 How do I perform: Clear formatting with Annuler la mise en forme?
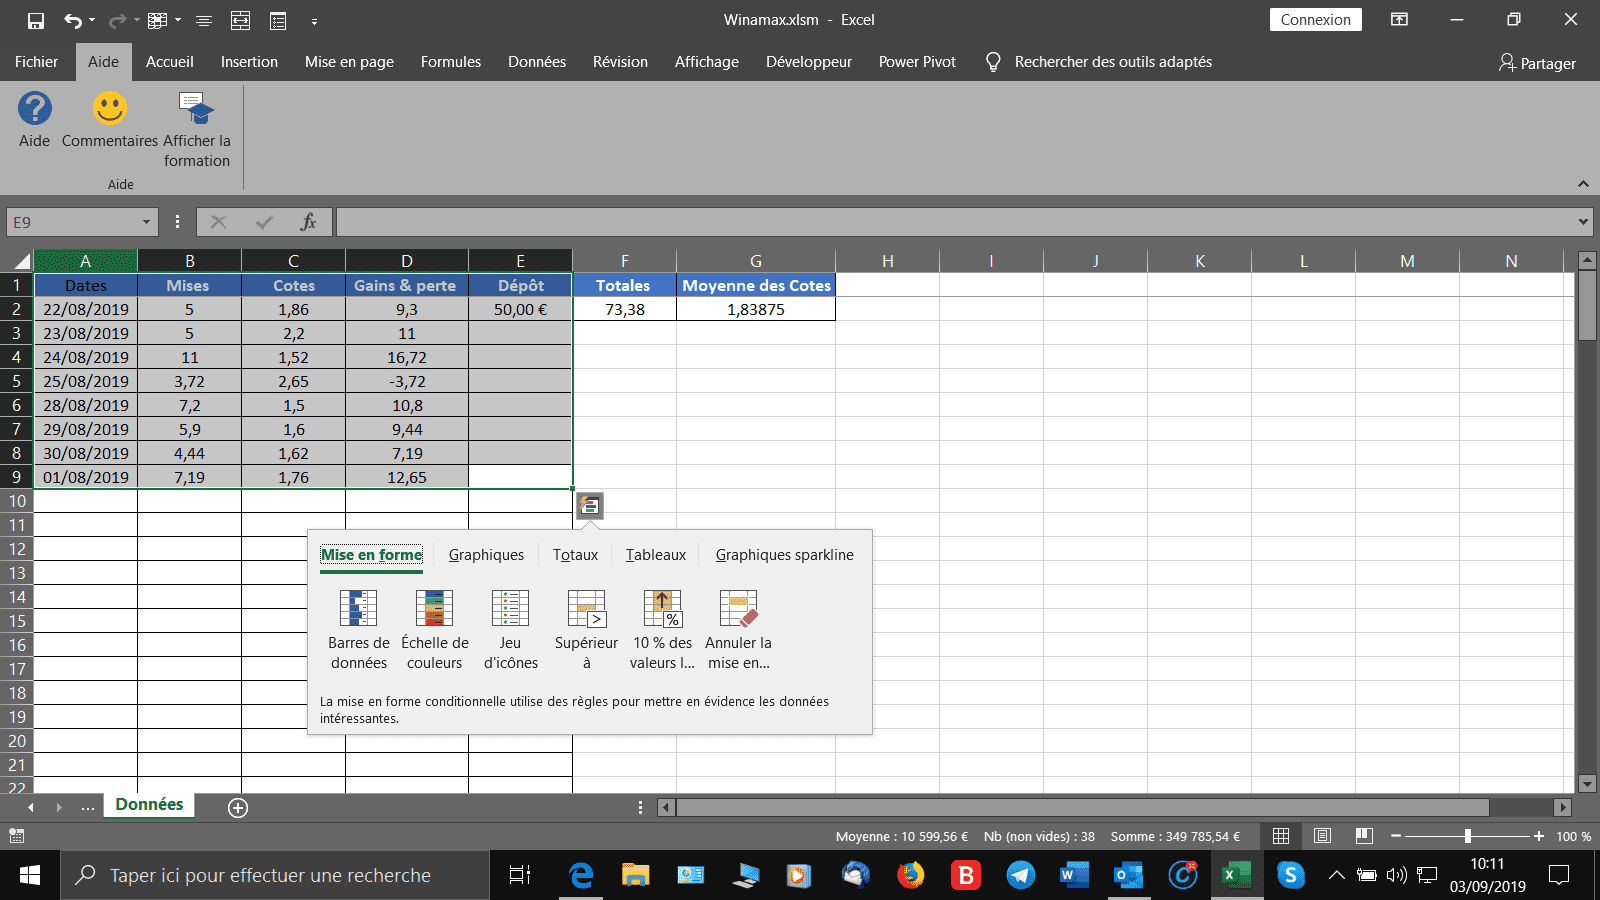click(738, 609)
